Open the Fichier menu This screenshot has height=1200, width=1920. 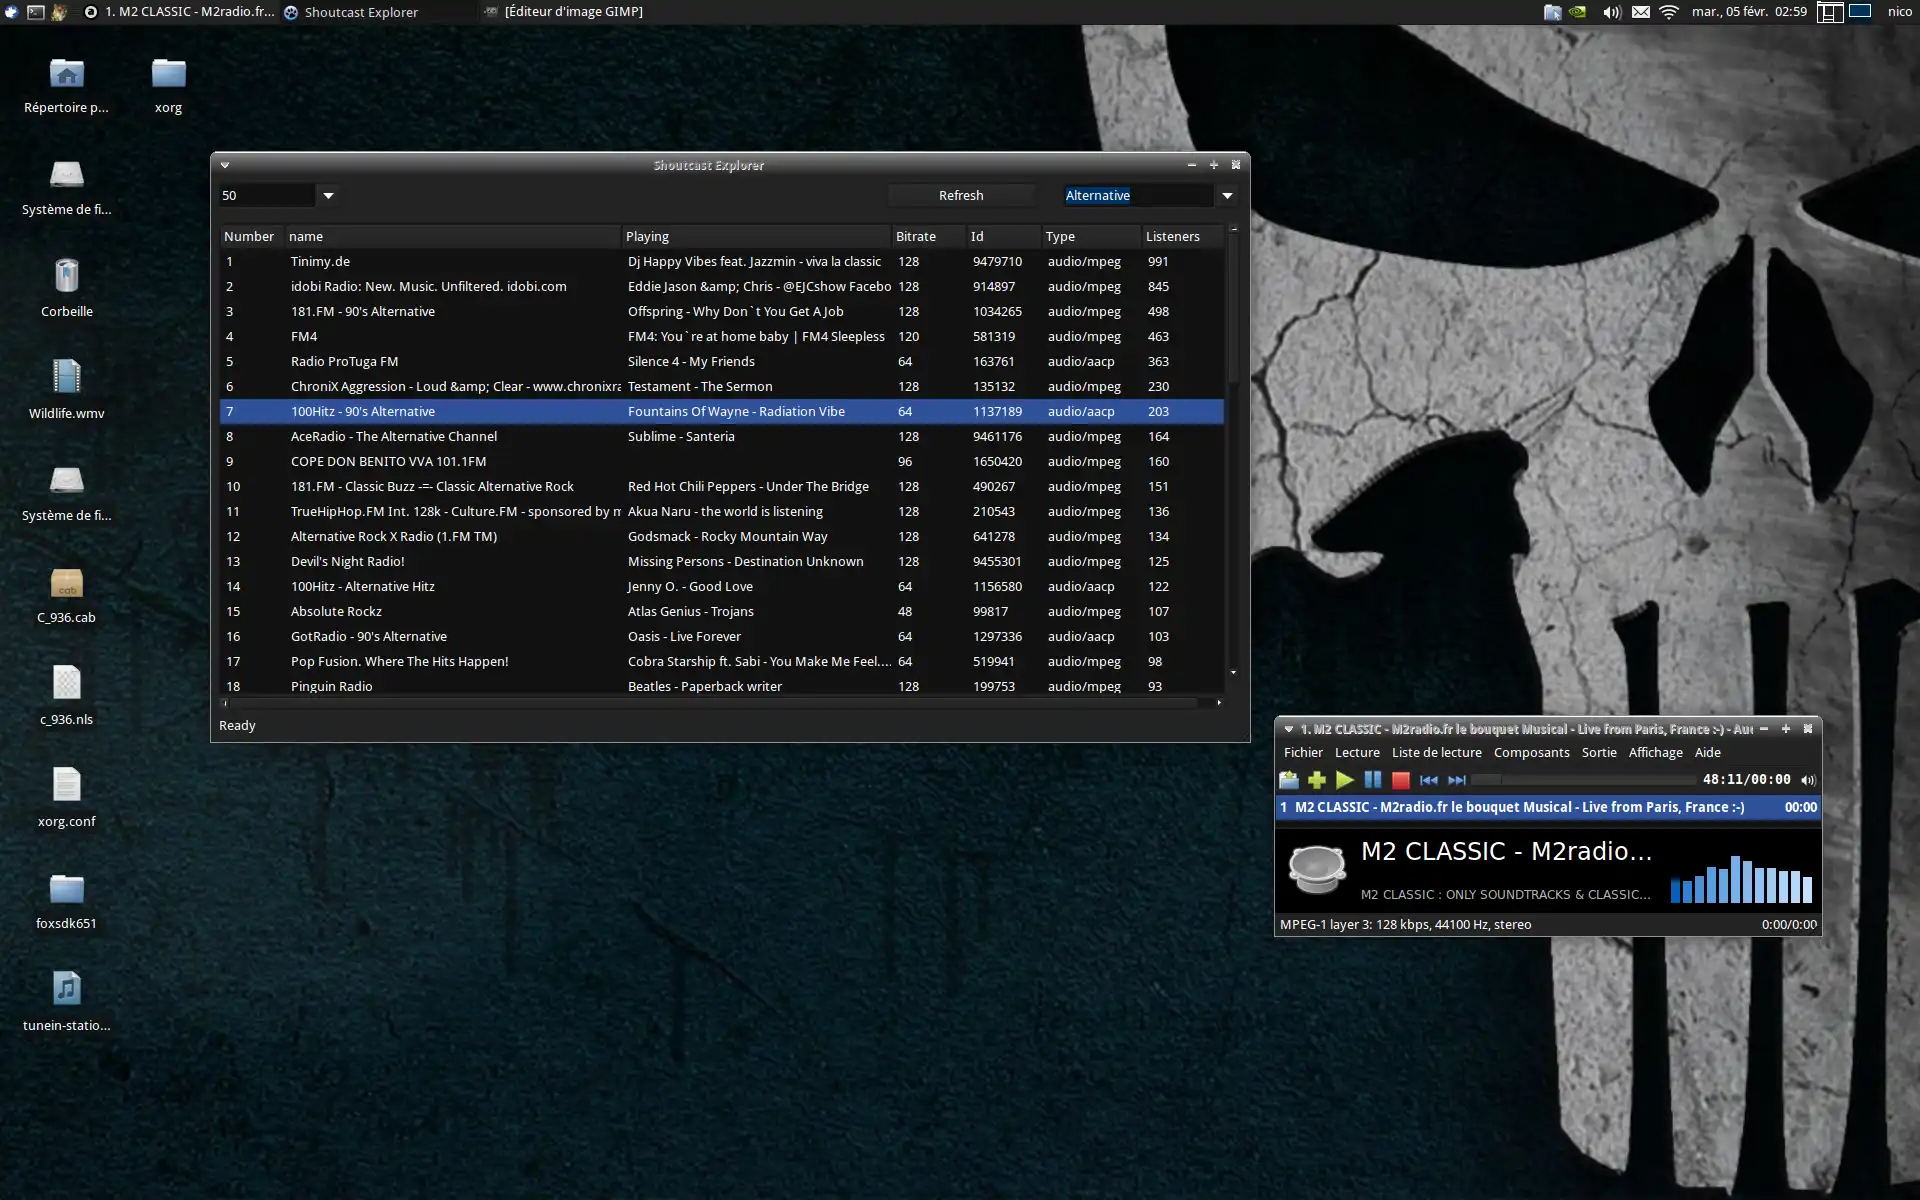[1303, 753]
